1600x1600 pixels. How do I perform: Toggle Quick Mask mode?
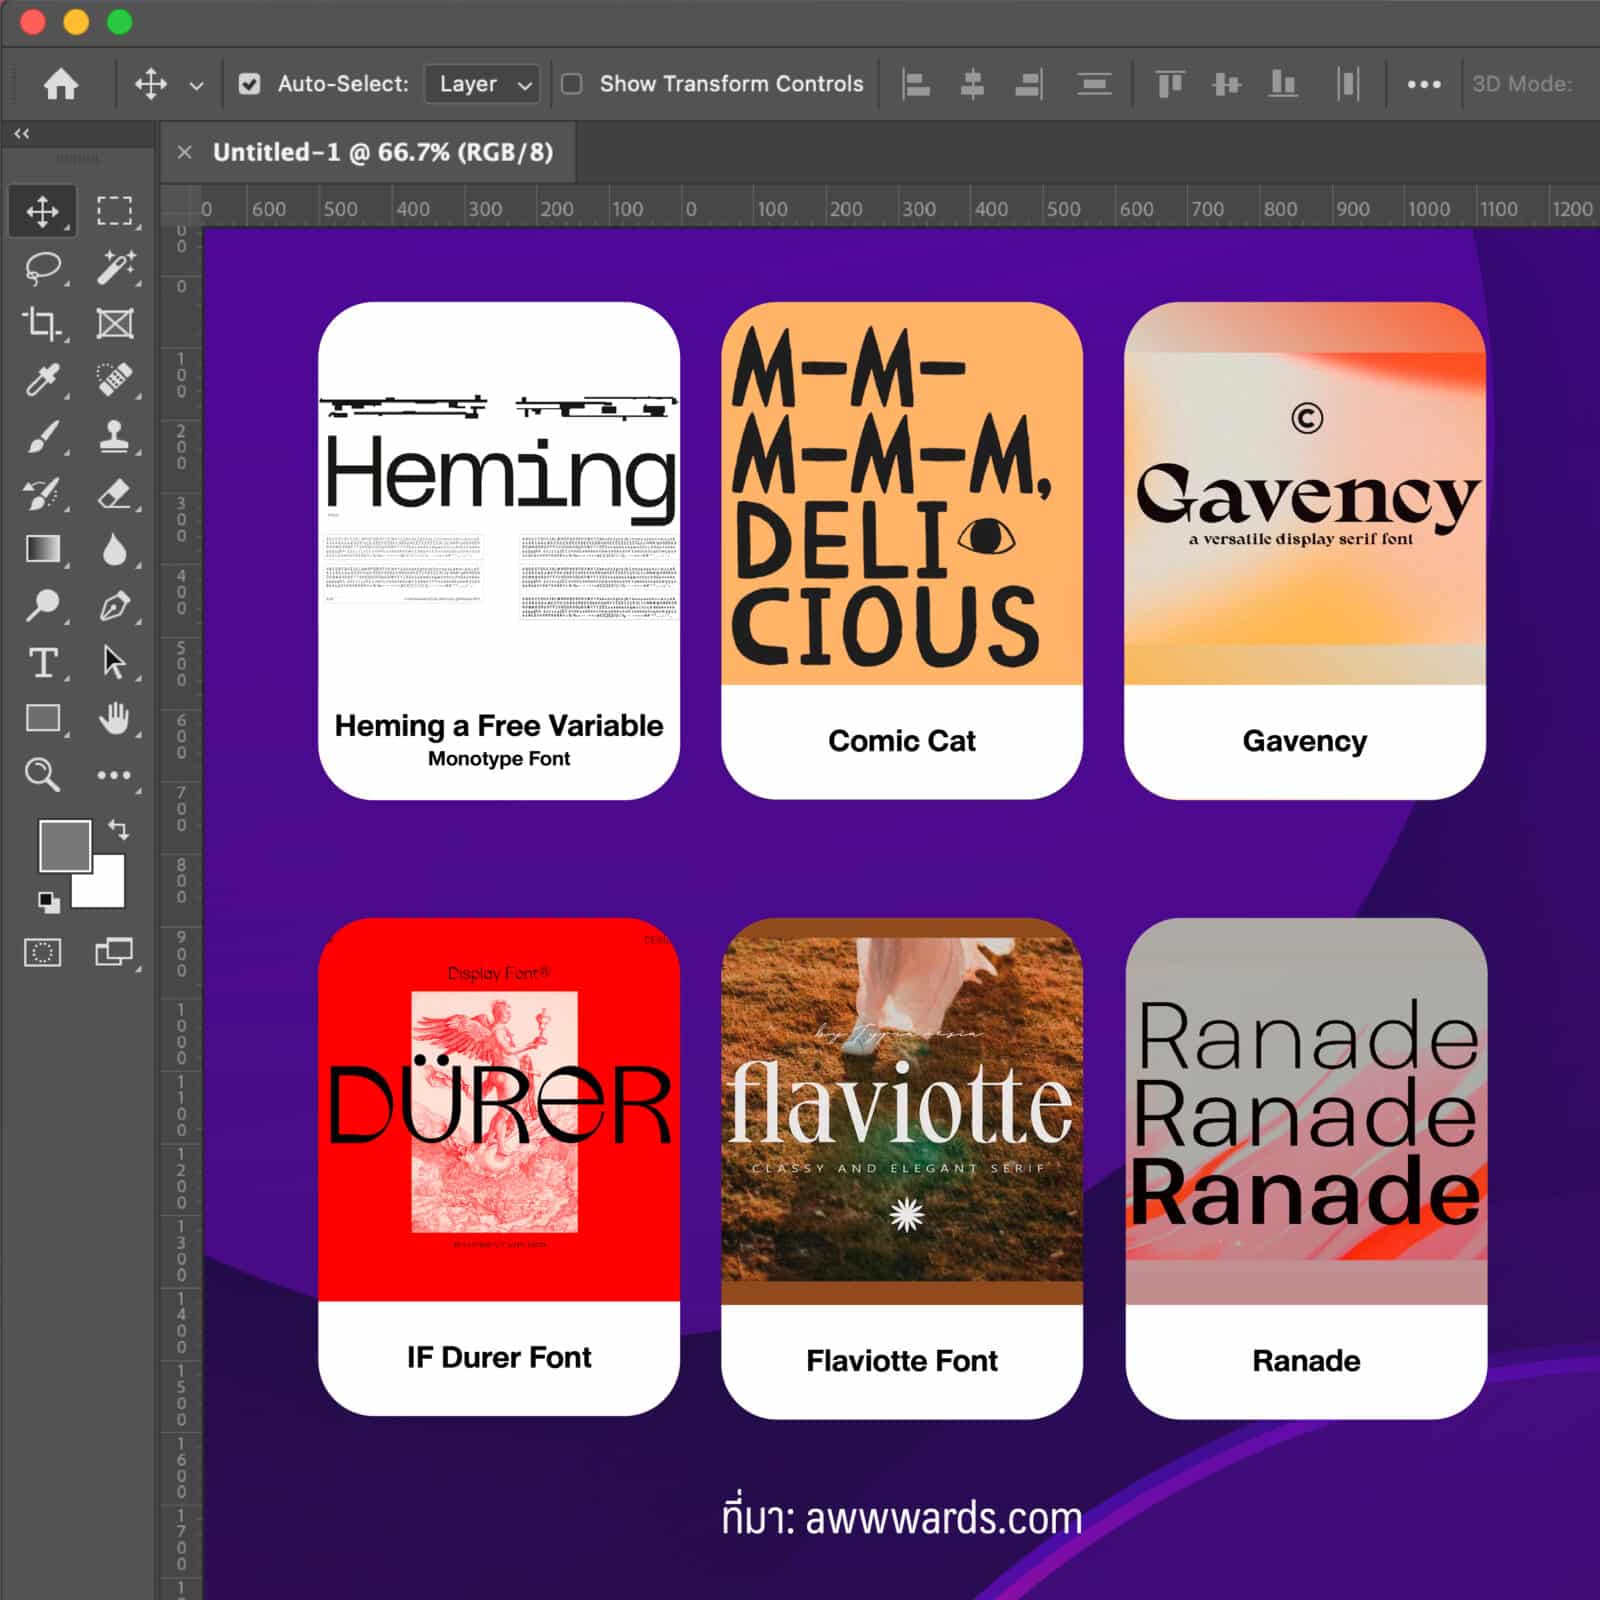pos(42,952)
